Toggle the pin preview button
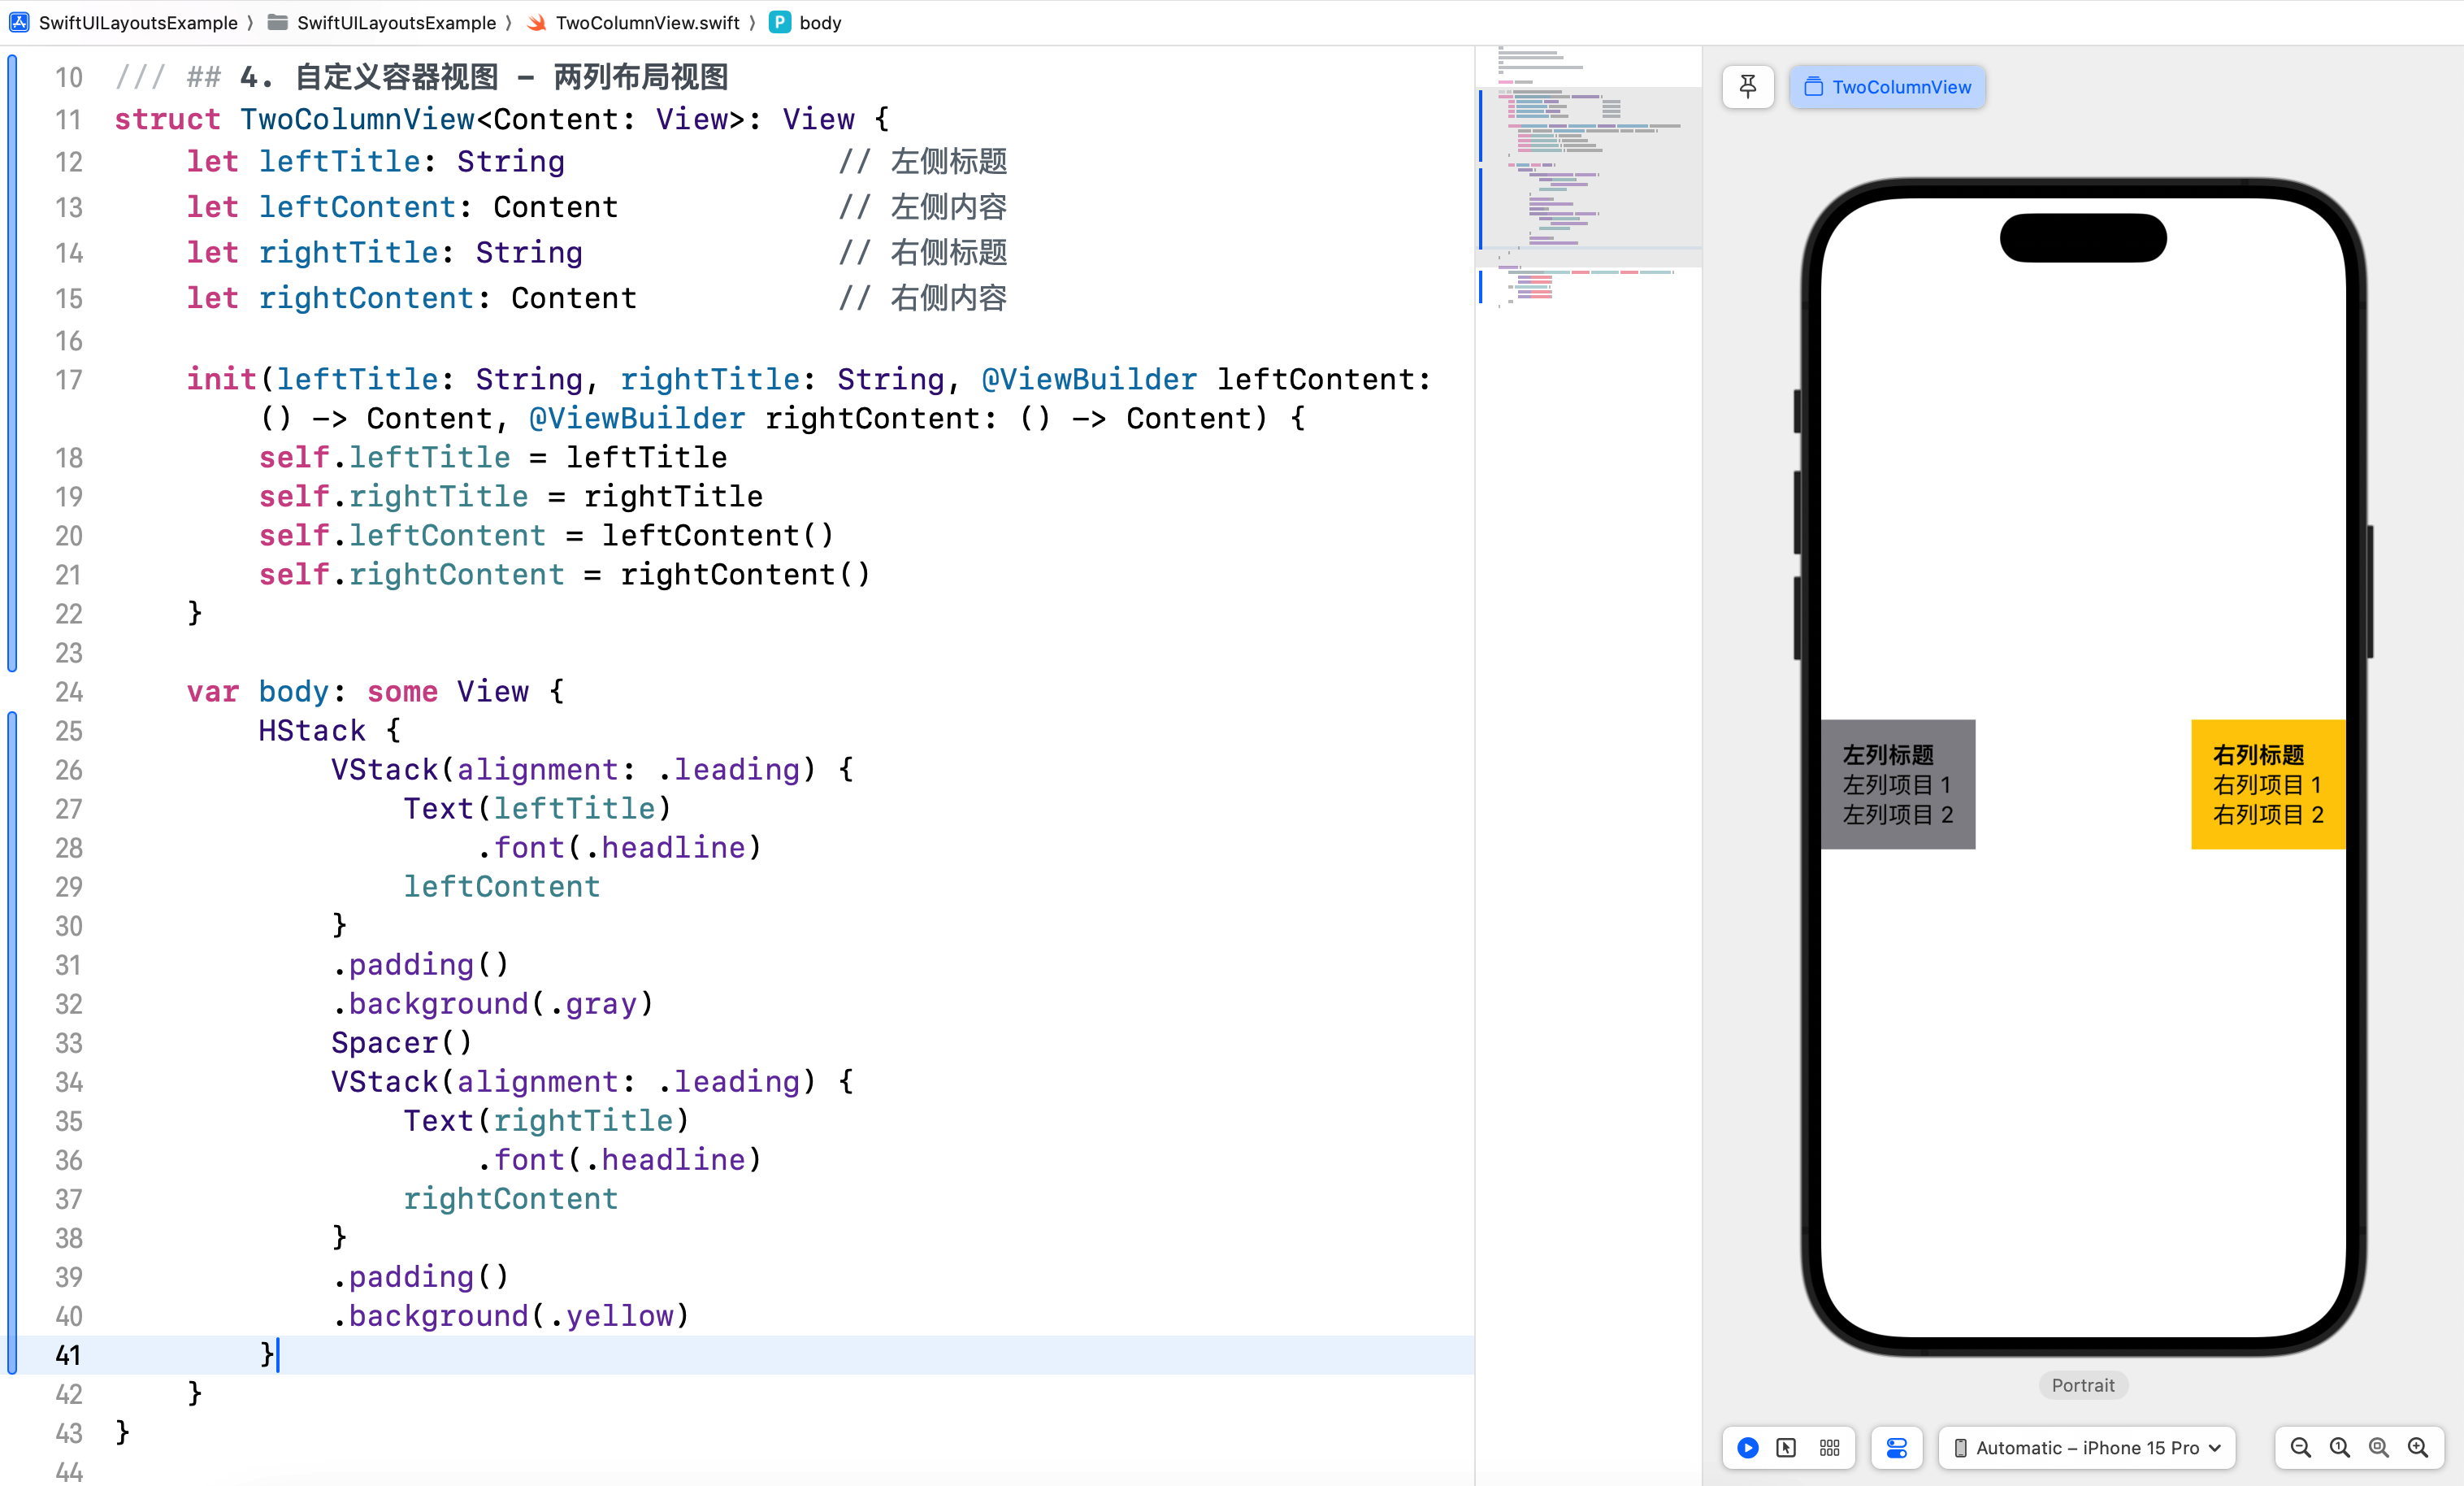 (1746, 86)
